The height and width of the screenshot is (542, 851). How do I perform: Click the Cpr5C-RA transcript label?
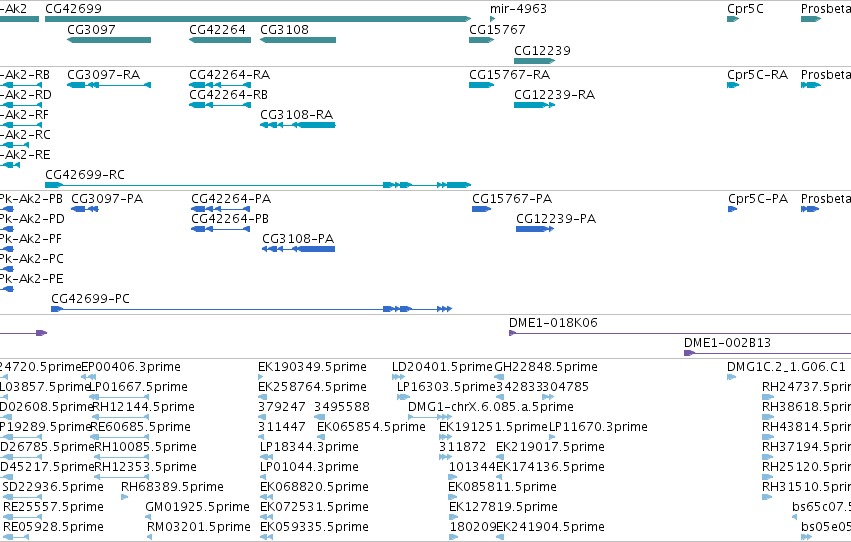coord(758,74)
